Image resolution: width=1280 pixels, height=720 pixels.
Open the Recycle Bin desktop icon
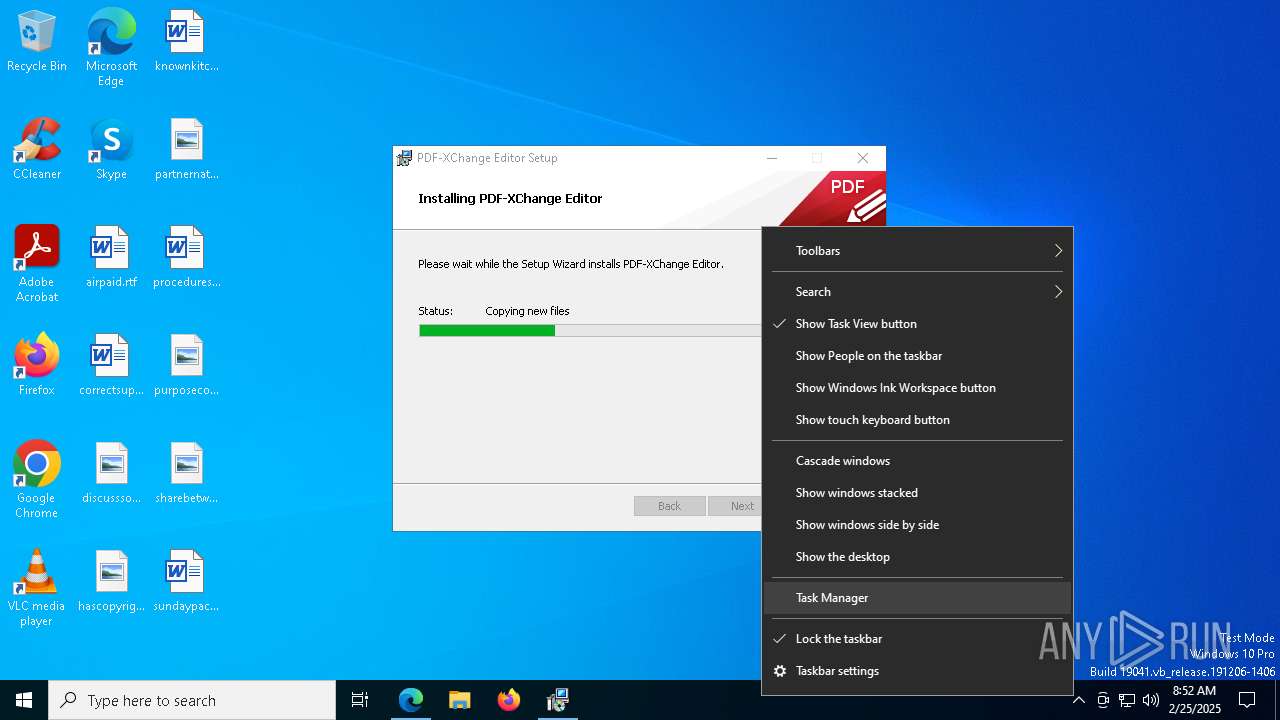pos(37,41)
